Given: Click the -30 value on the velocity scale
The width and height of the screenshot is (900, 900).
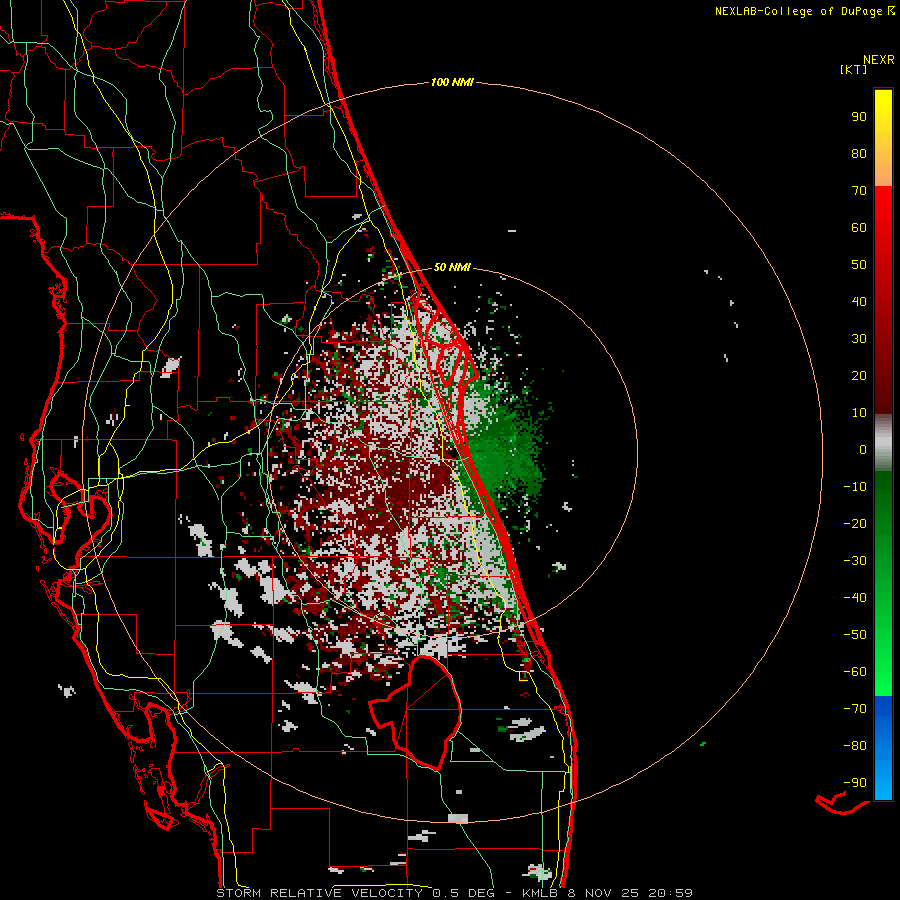Looking at the screenshot, I should 855,561.
